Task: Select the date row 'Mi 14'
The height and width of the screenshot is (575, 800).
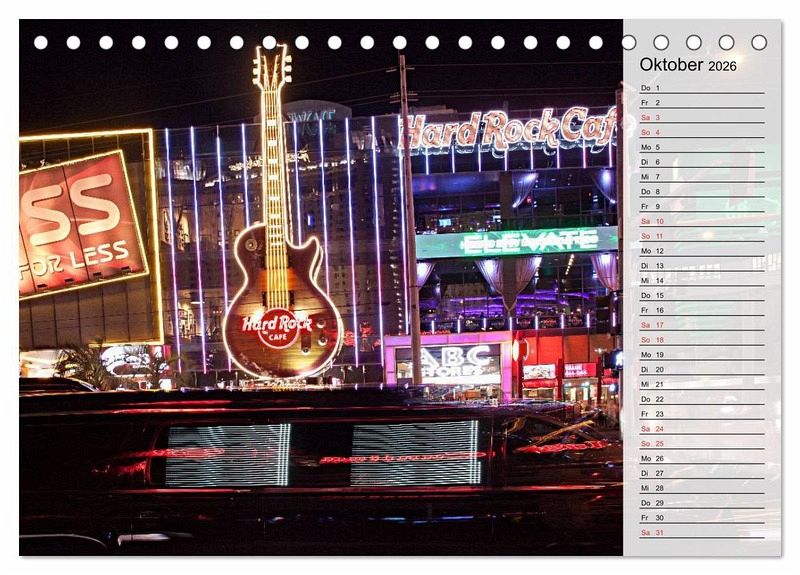Action: click(x=702, y=280)
